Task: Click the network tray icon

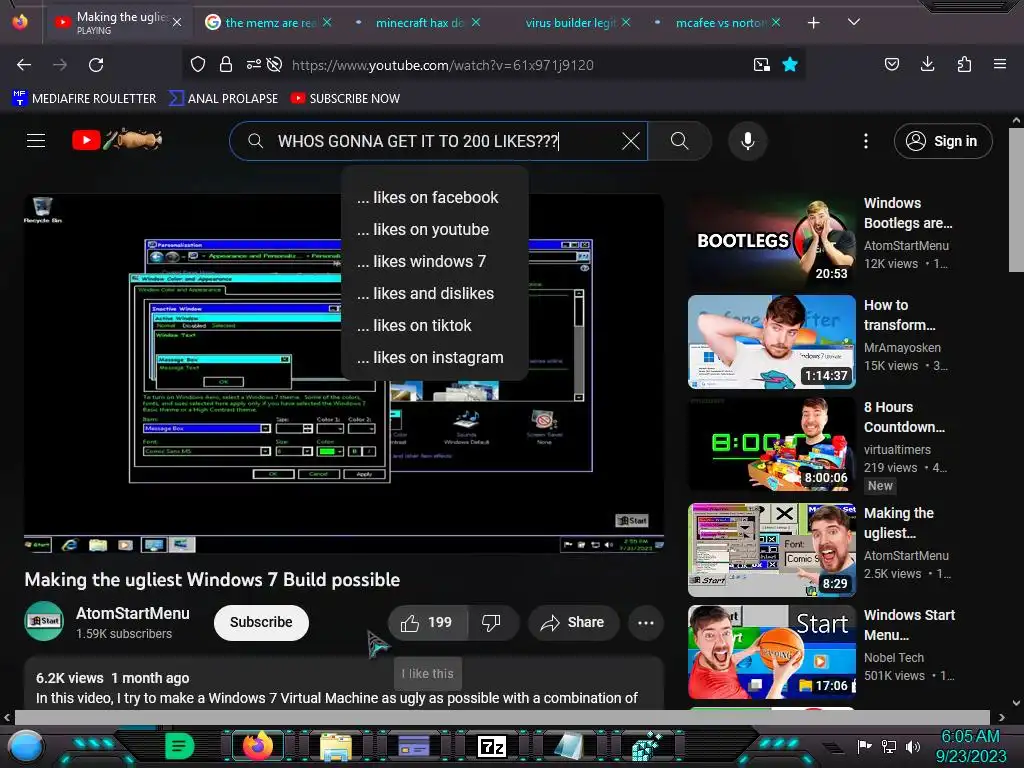Action: [x=888, y=746]
